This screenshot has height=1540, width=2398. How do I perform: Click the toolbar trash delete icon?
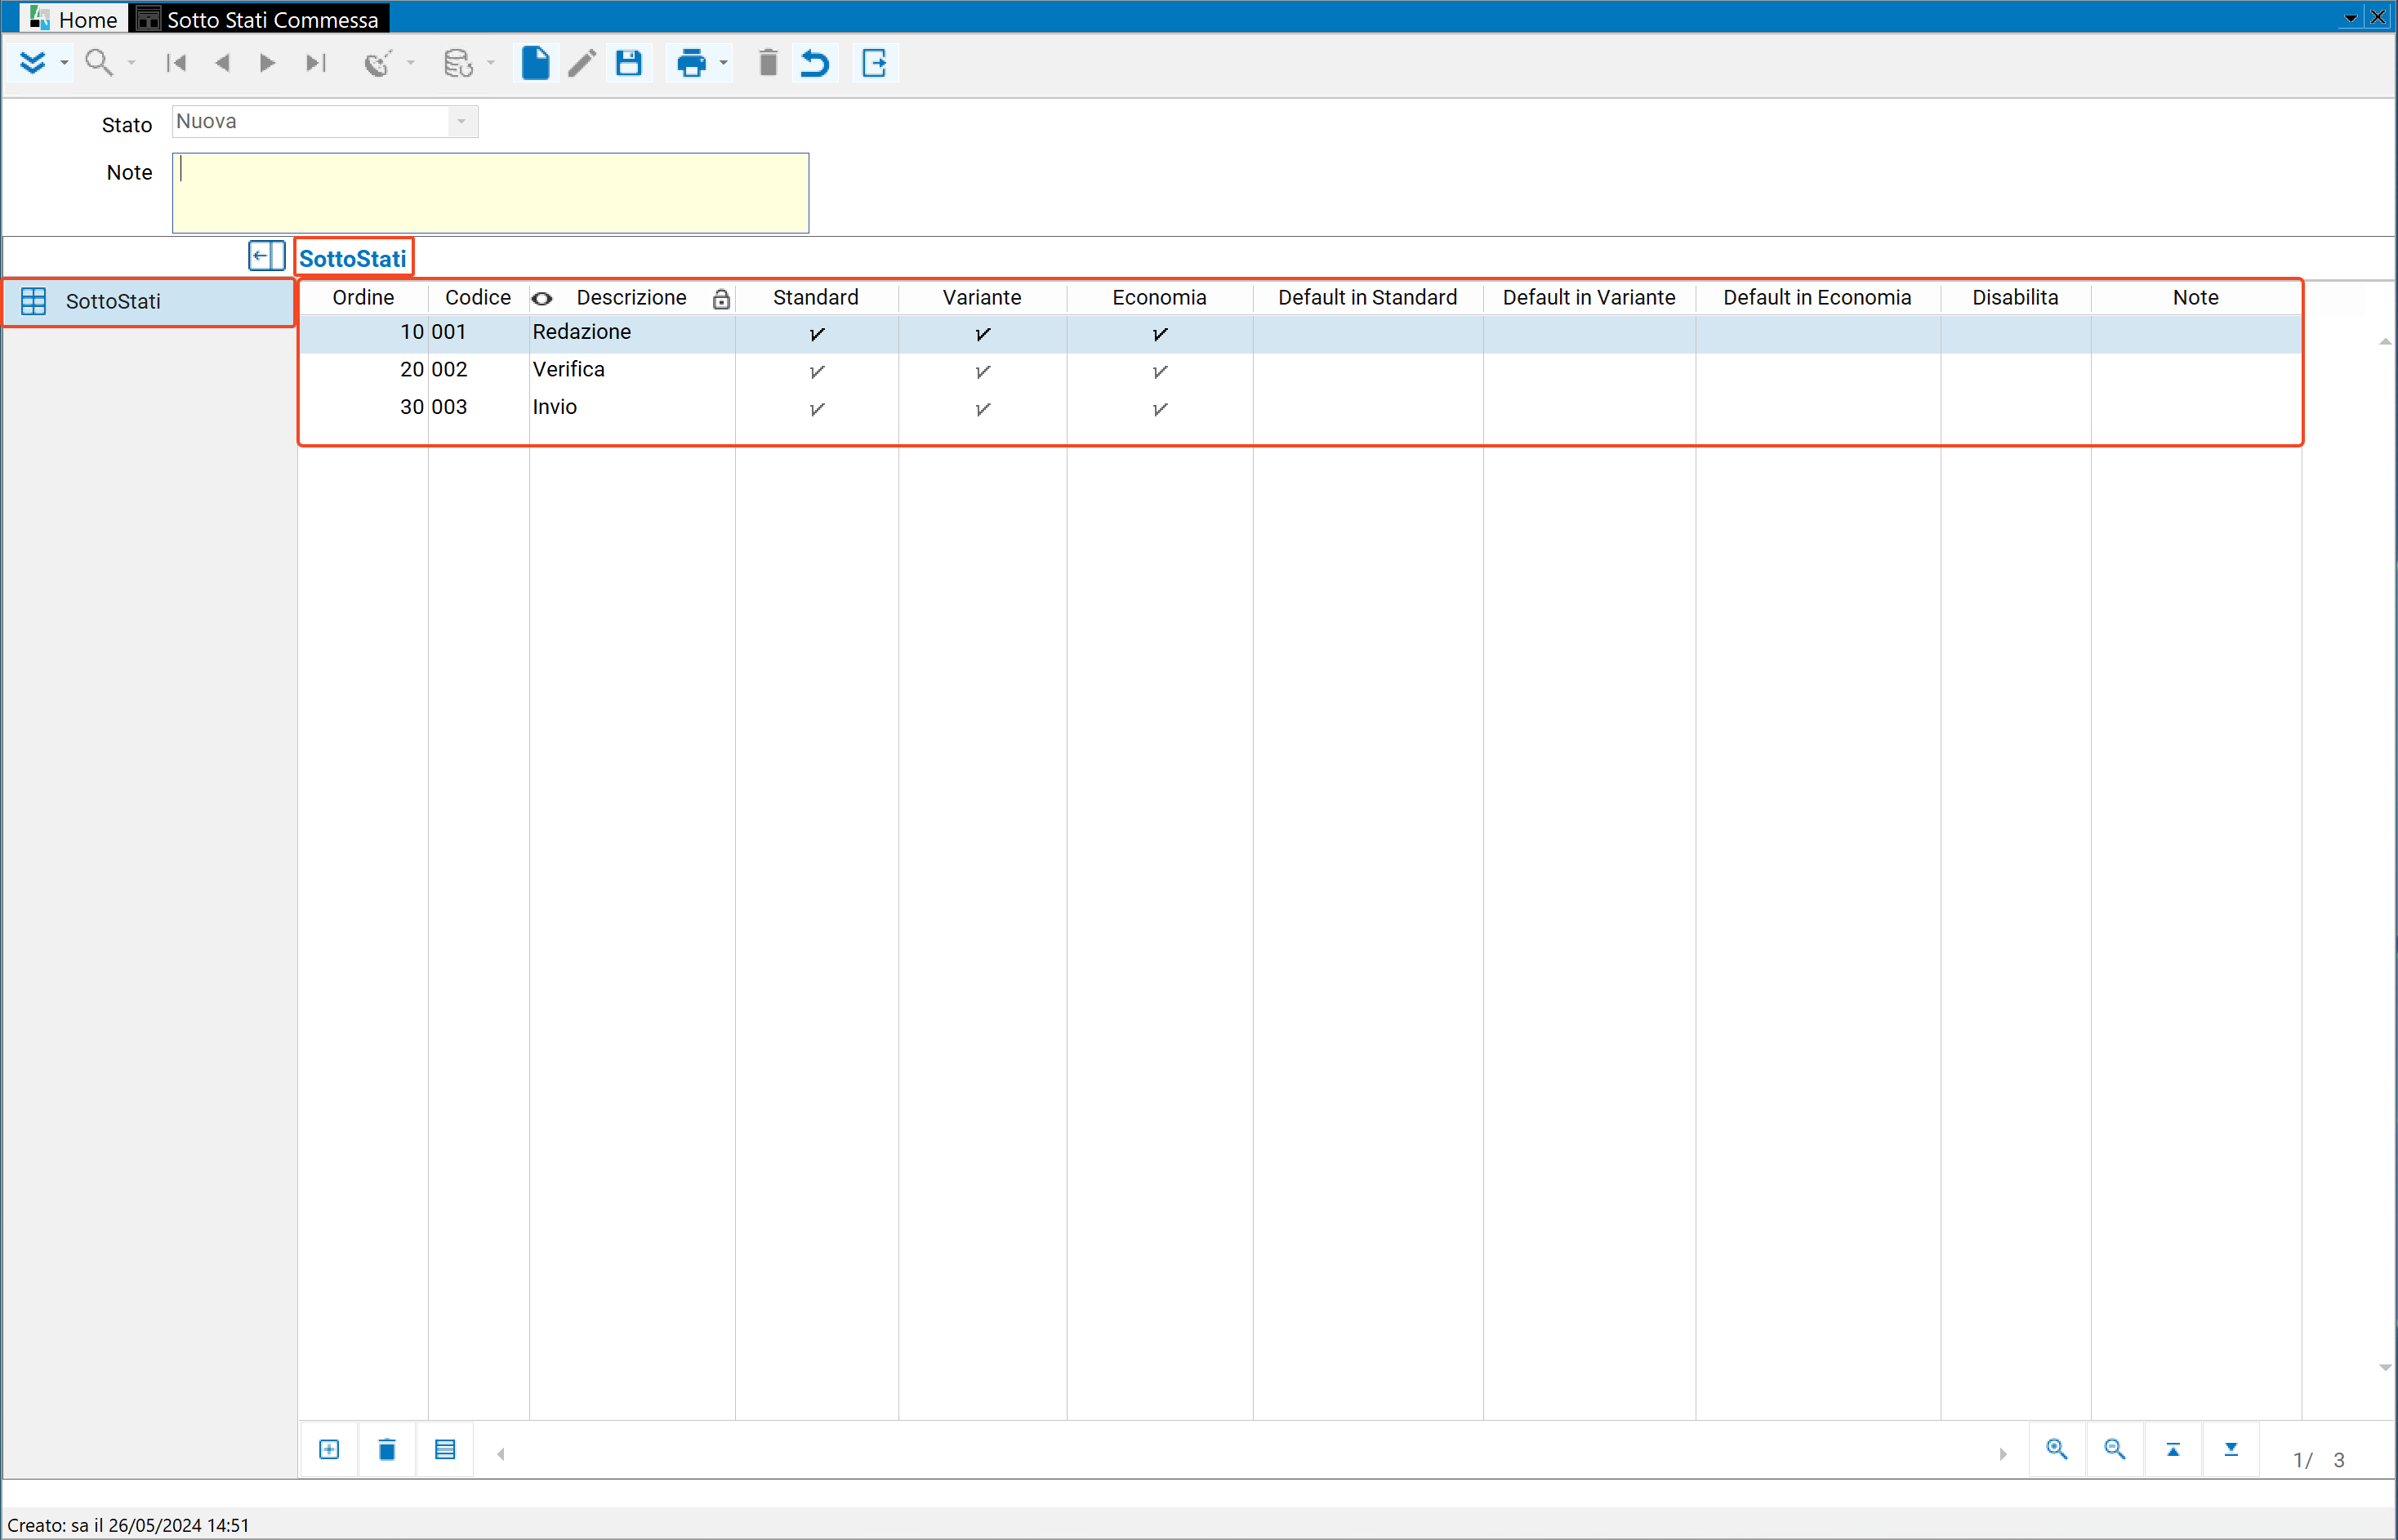tap(768, 63)
